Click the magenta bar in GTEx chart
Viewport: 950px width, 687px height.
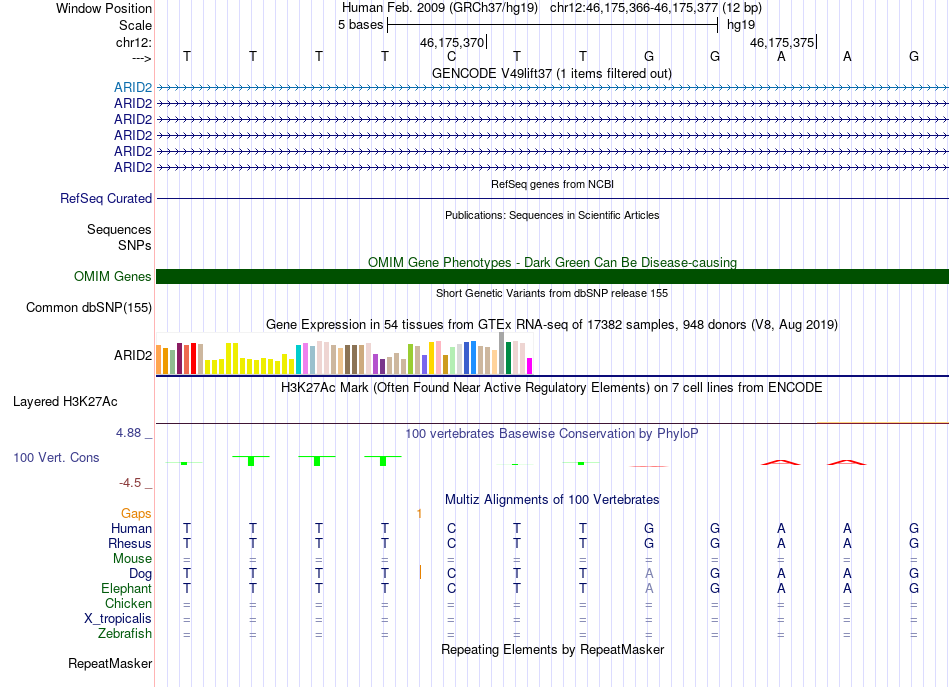530,366
